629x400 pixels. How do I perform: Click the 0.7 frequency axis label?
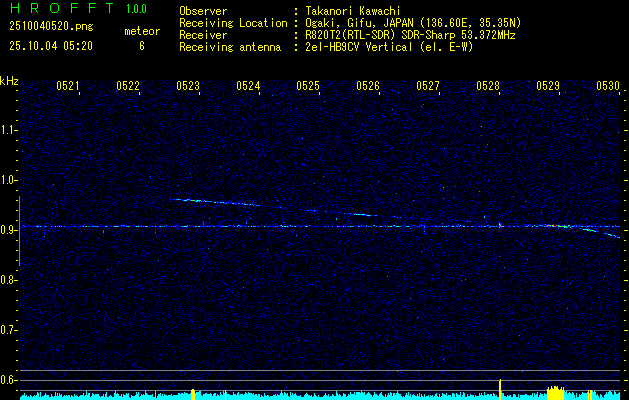pos(9,329)
